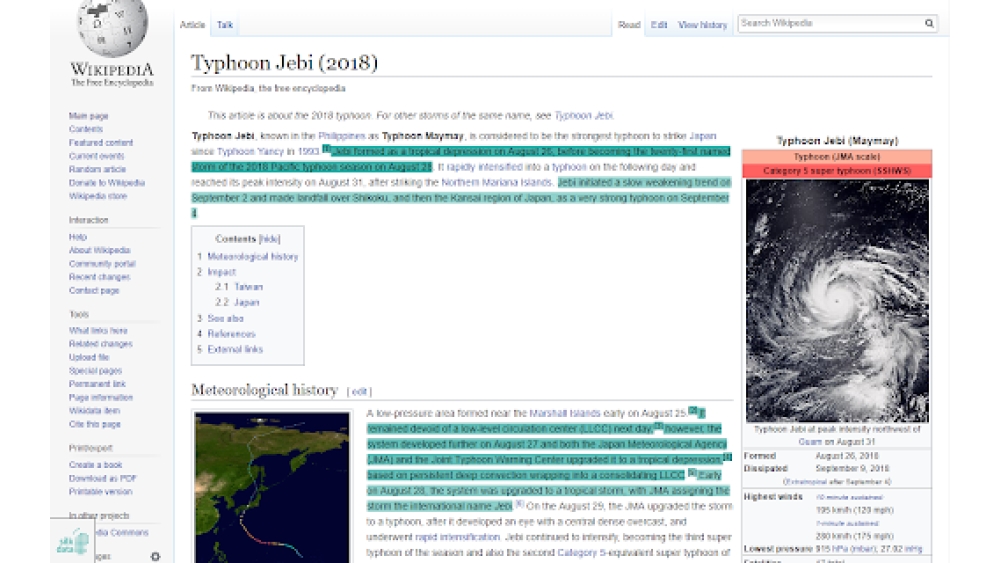The height and width of the screenshot is (563, 1000).
Task: Enlarge the typhoon satellite image in infobox
Action: pos(837,300)
